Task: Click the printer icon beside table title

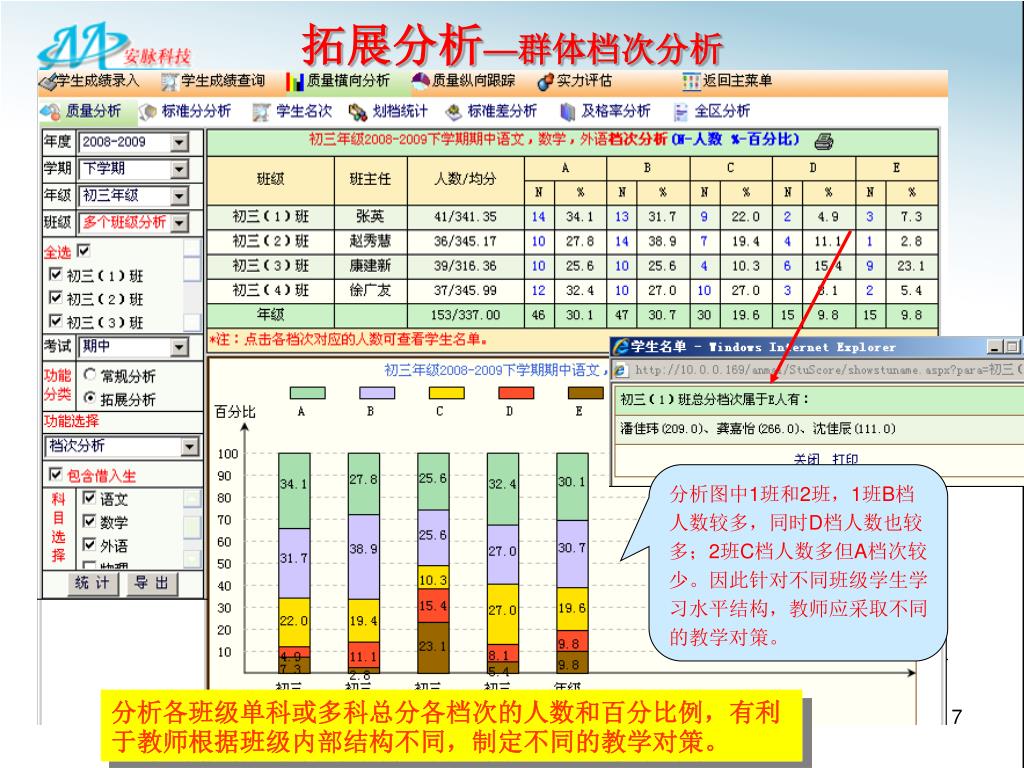Action: pyautogui.click(x=824, y=140)
